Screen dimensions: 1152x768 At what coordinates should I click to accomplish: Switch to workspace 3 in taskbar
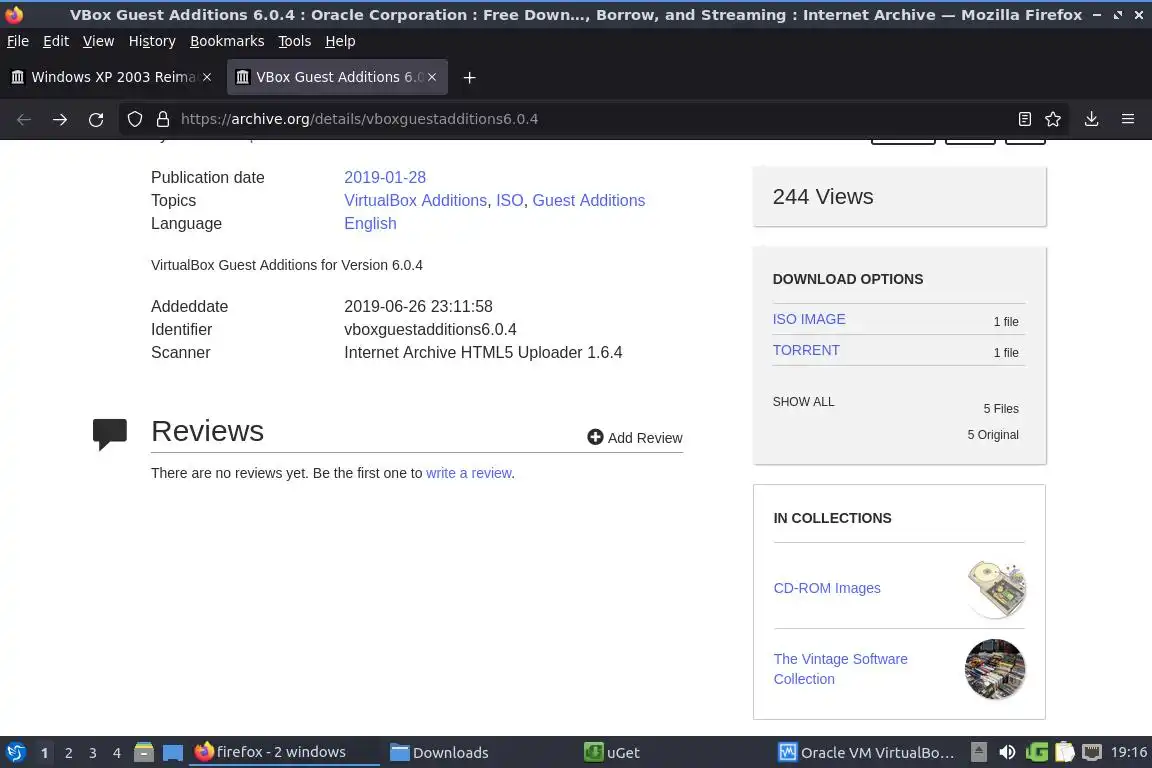point(93,753)
